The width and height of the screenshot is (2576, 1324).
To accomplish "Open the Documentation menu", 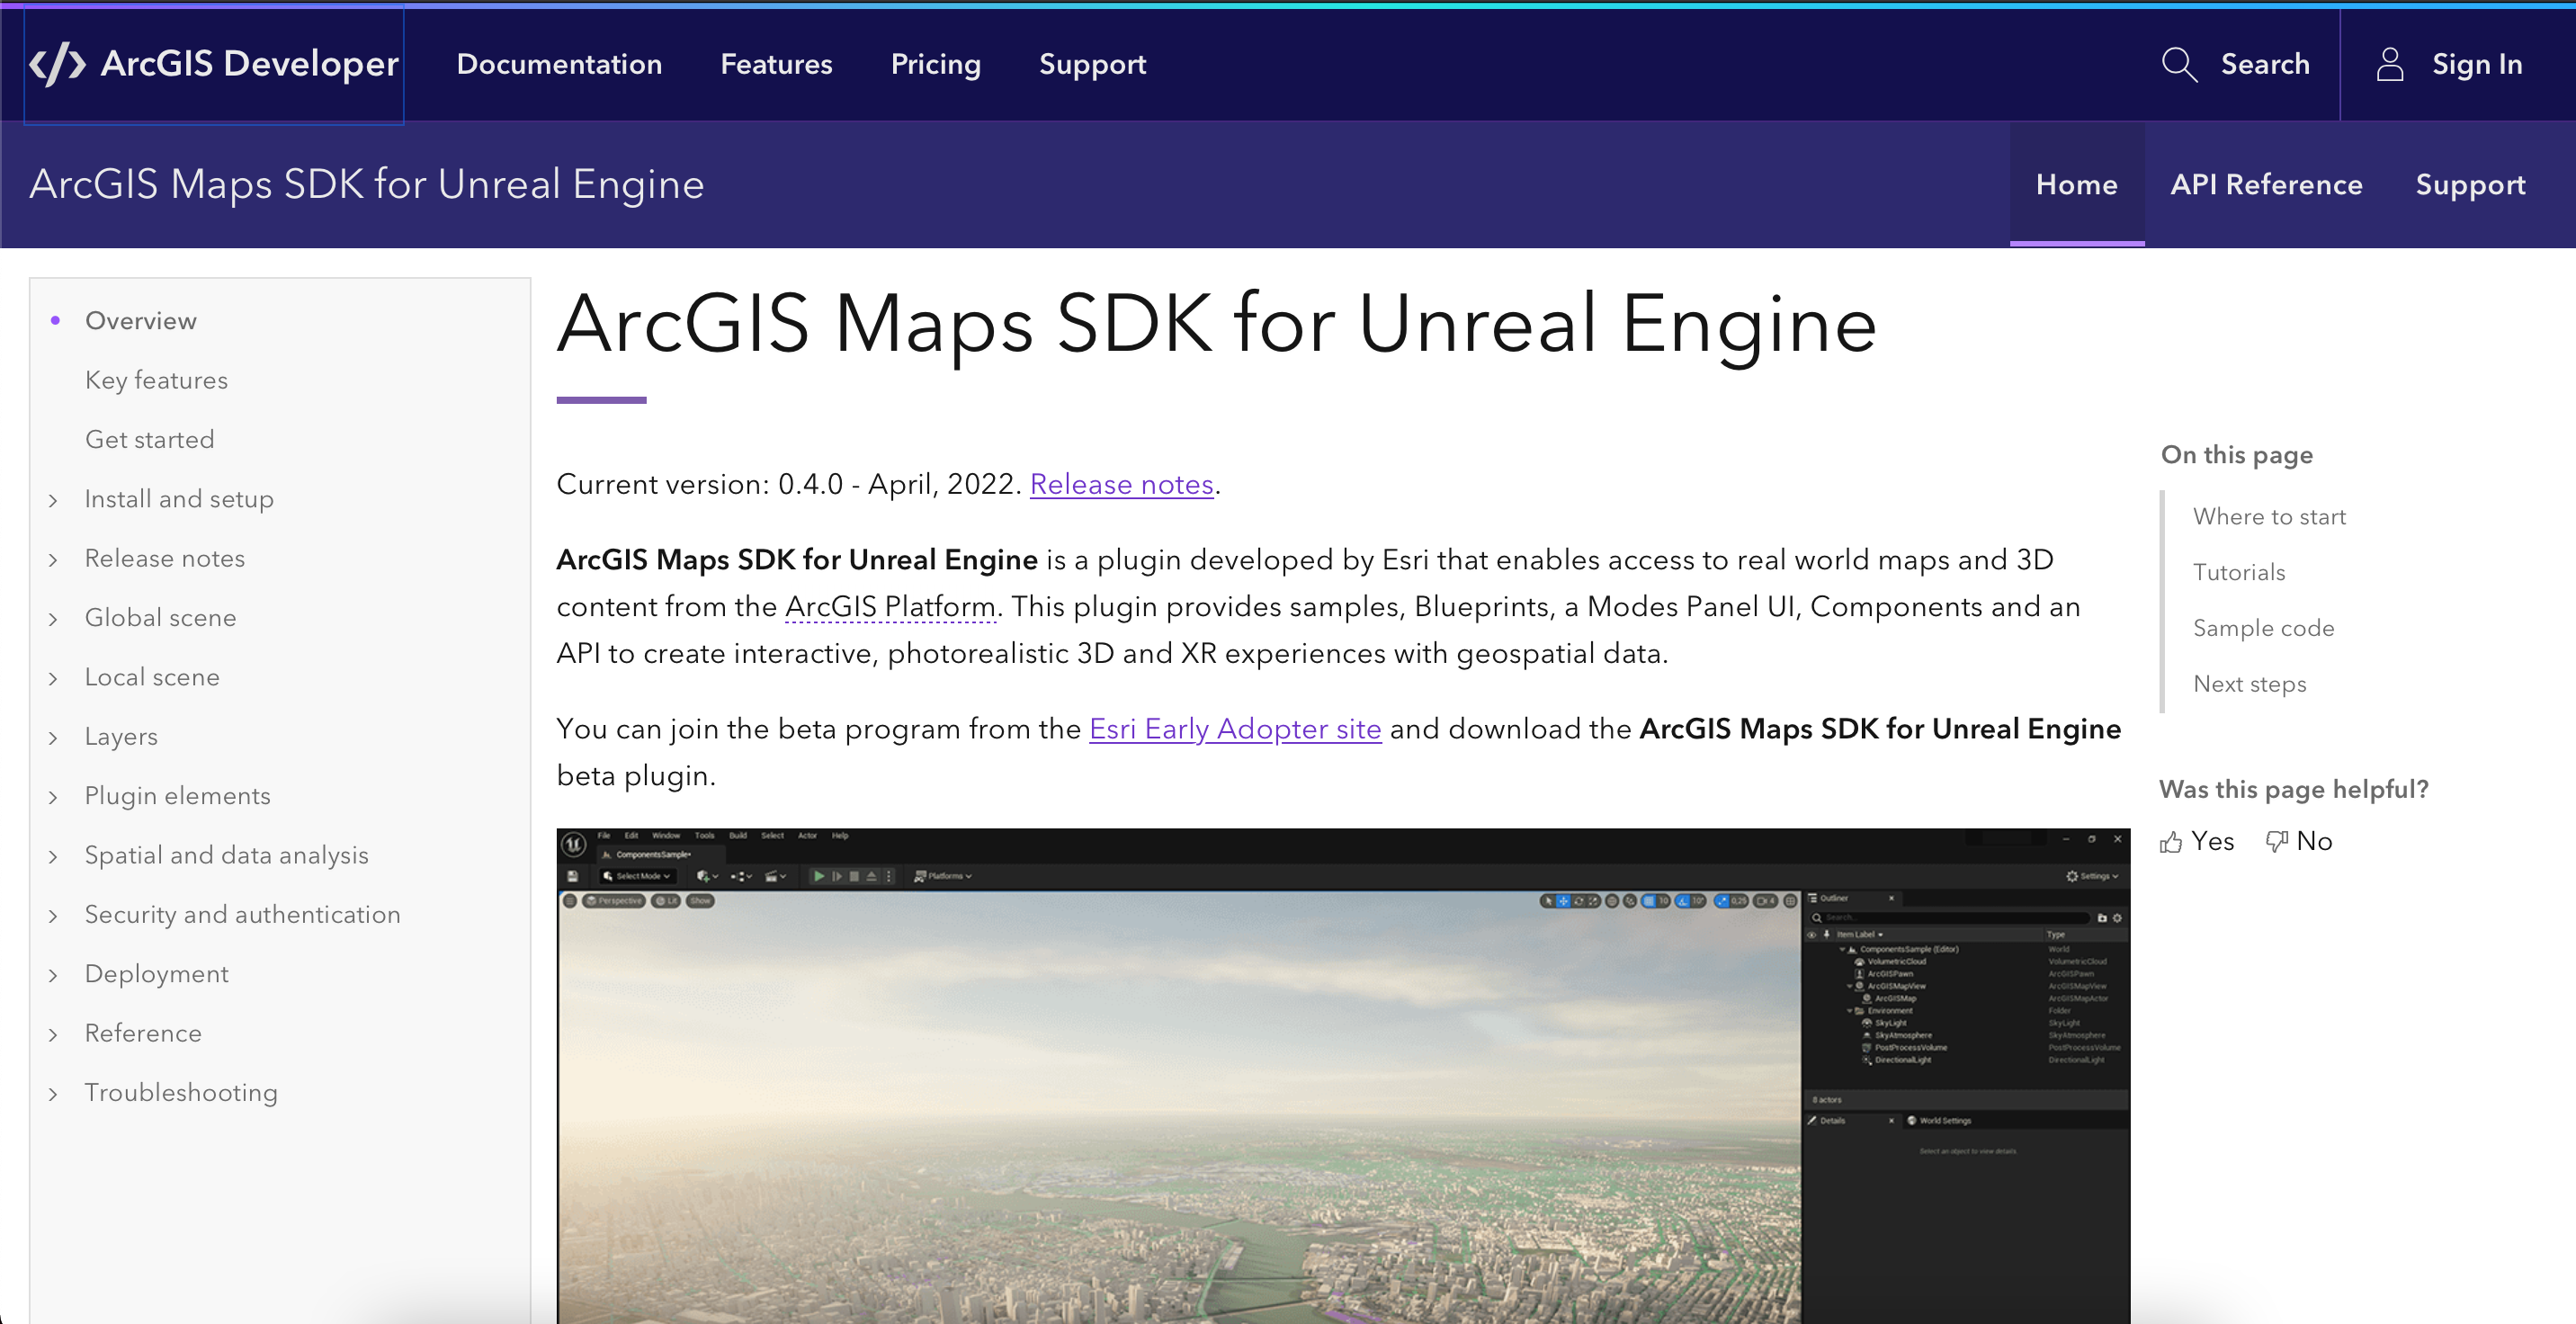I will click(559, 65).
